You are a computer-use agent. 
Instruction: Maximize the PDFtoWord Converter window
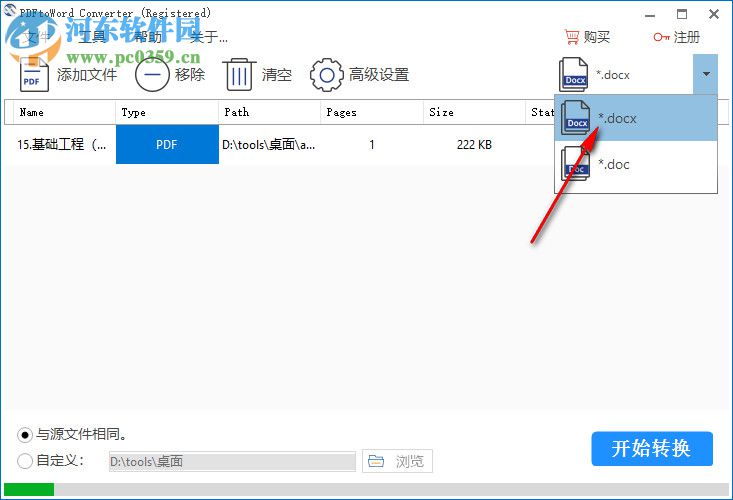(x=682, y=14)
